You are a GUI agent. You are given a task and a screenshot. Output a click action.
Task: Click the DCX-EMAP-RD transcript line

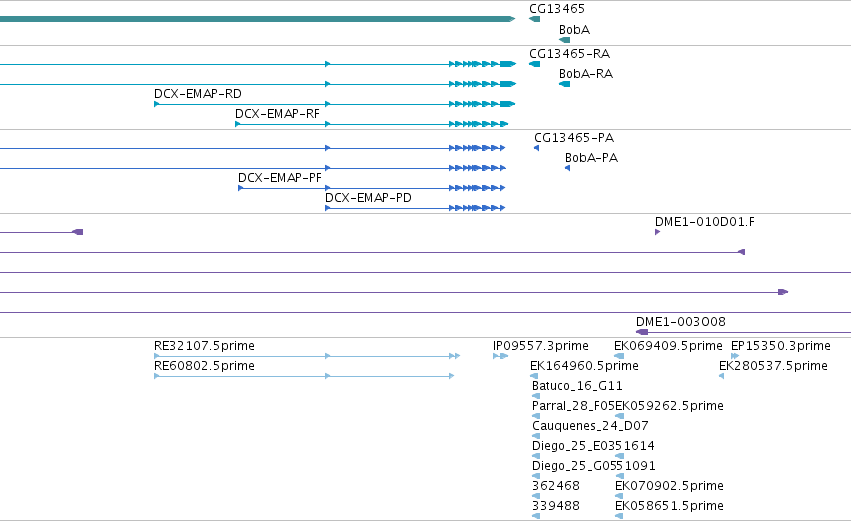tap(335, 104)
